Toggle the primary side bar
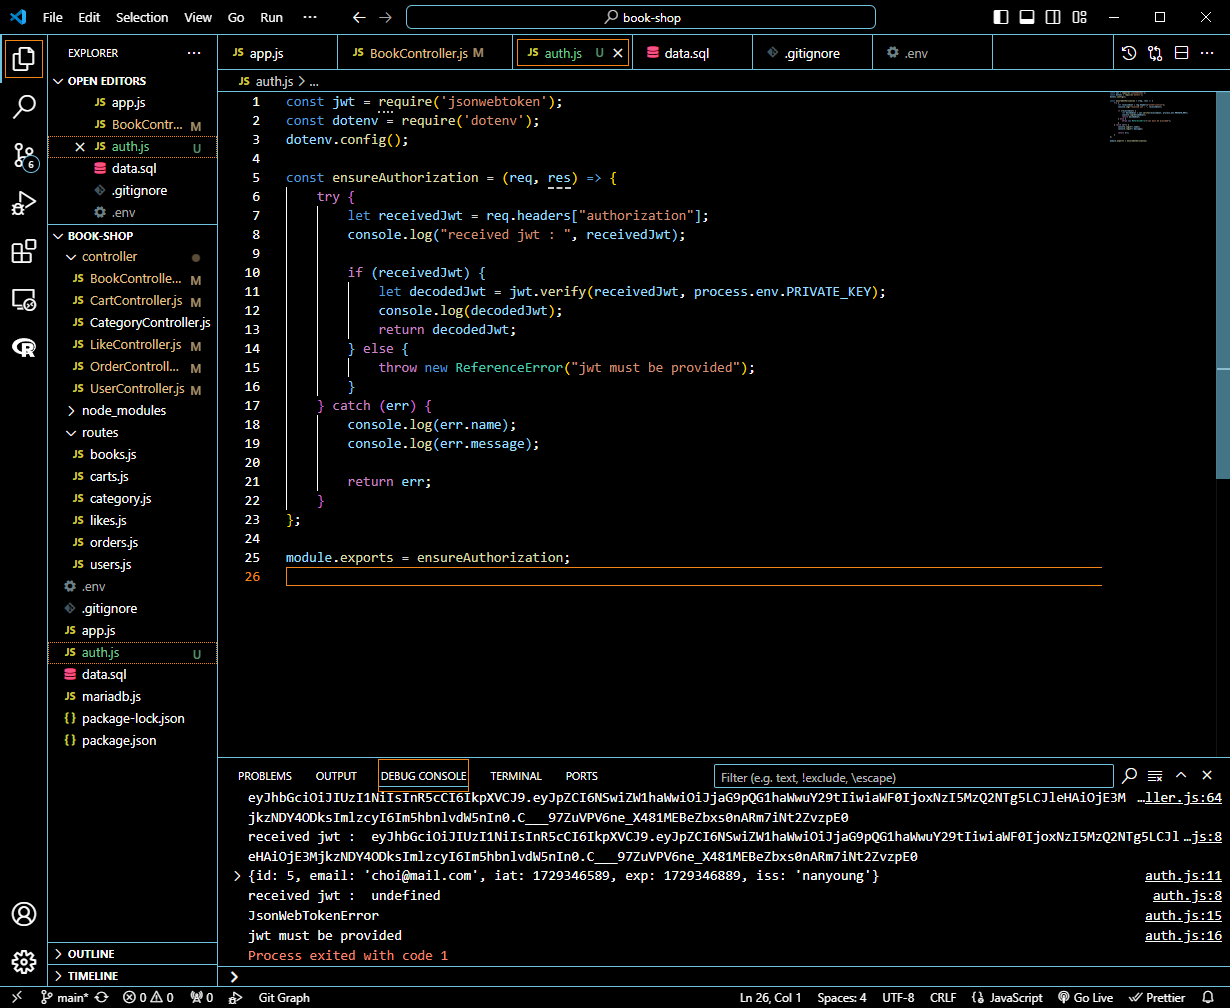Viewport: 1230px width, 1008px height. click(x=1001, y=17)
